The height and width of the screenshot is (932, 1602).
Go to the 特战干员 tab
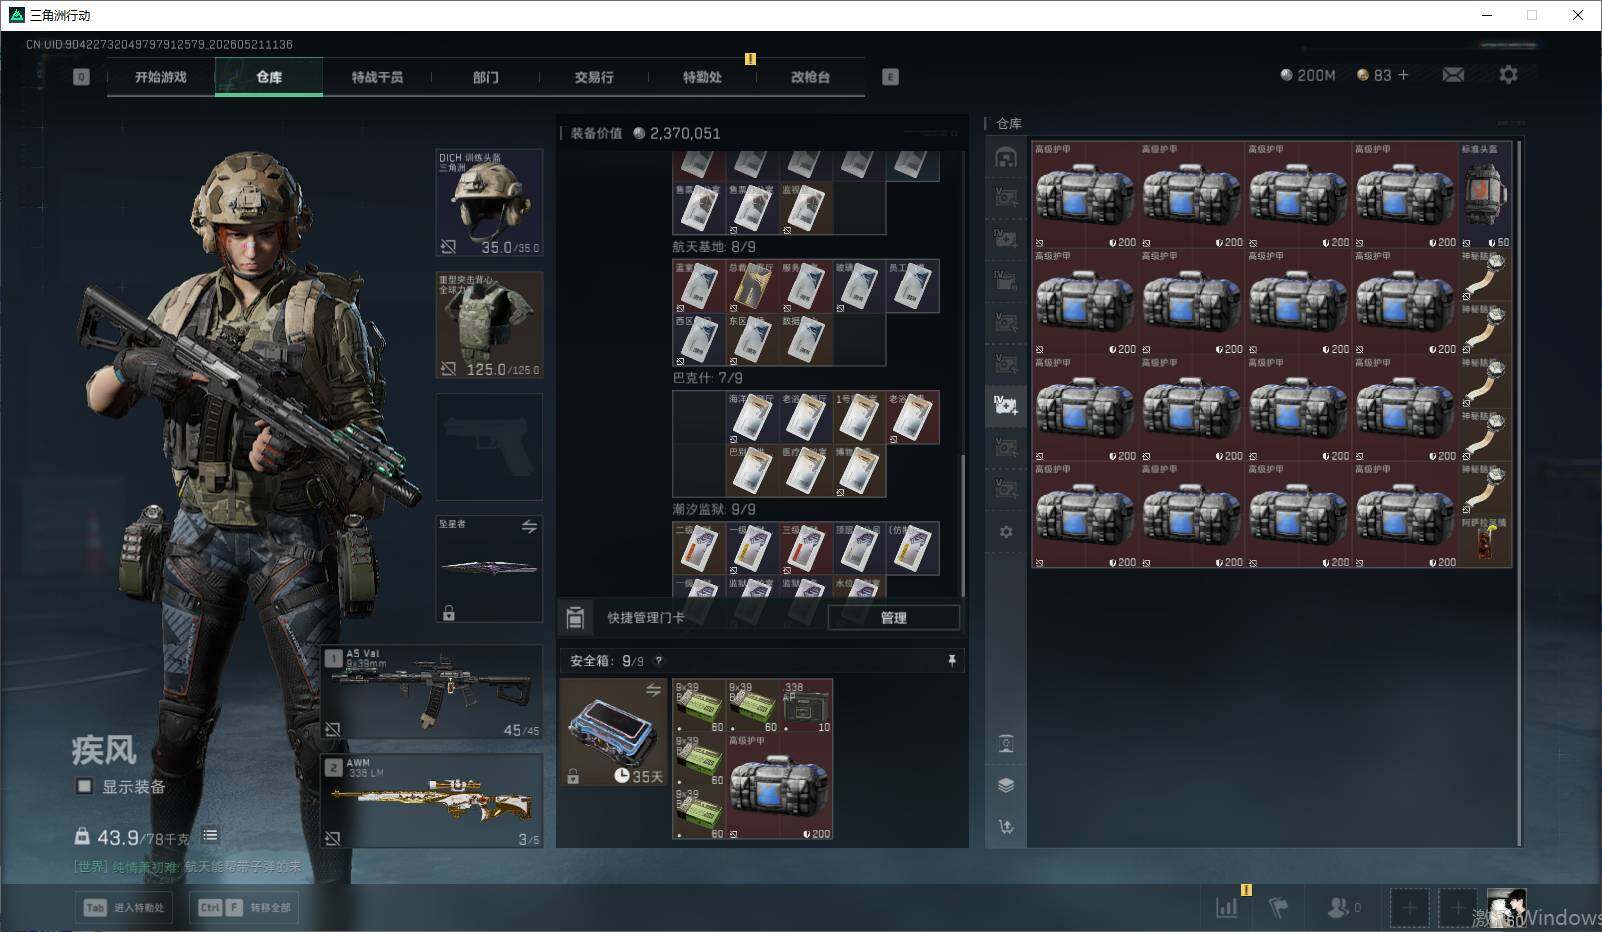coord(377,77)
